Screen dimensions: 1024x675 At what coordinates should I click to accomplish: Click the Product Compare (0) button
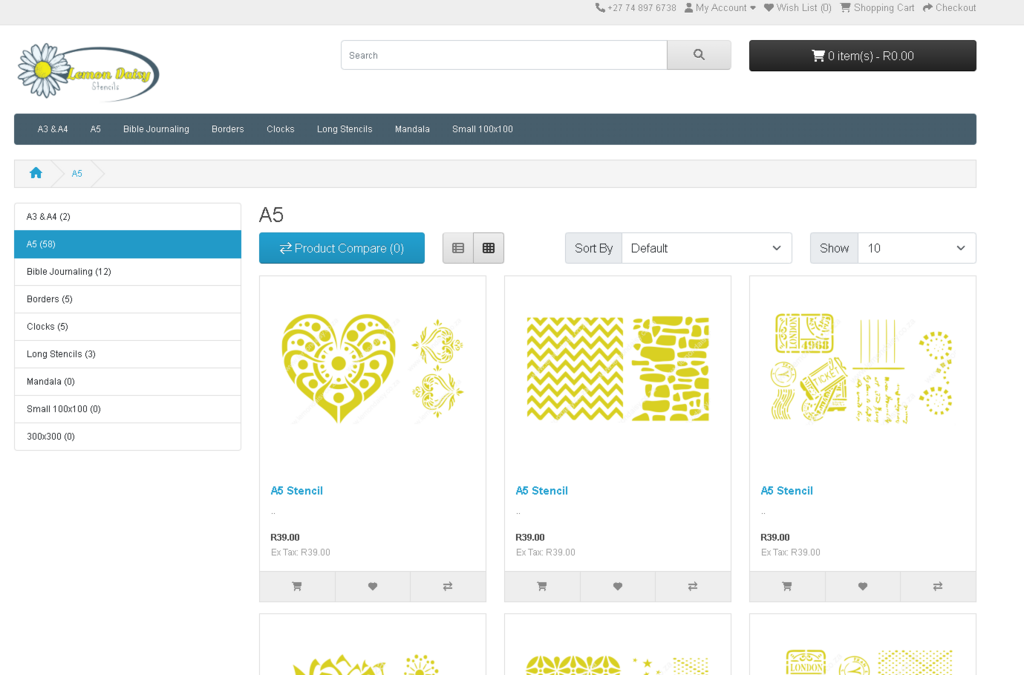(x=341, y=248)
